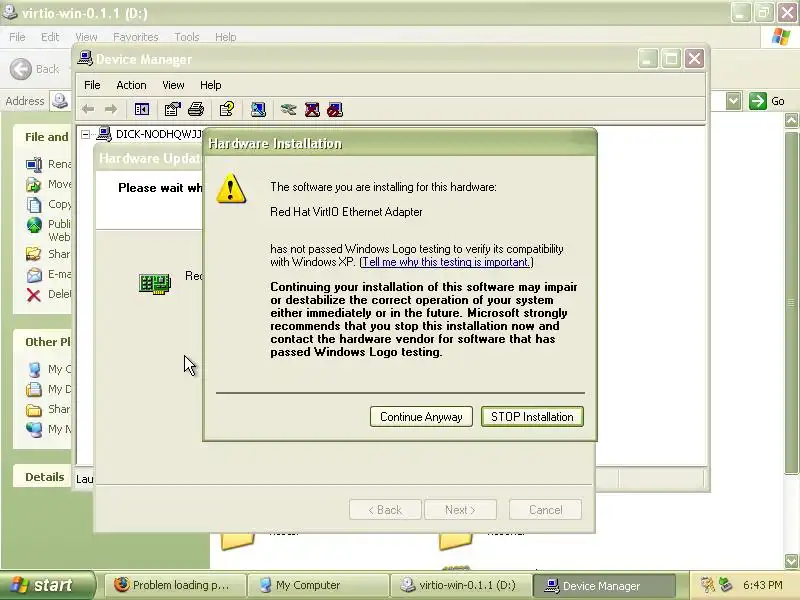The image size is (800, 600).
Task: Click the Device Manager toolbar Back arrow
Action: (x=88, y=109)
